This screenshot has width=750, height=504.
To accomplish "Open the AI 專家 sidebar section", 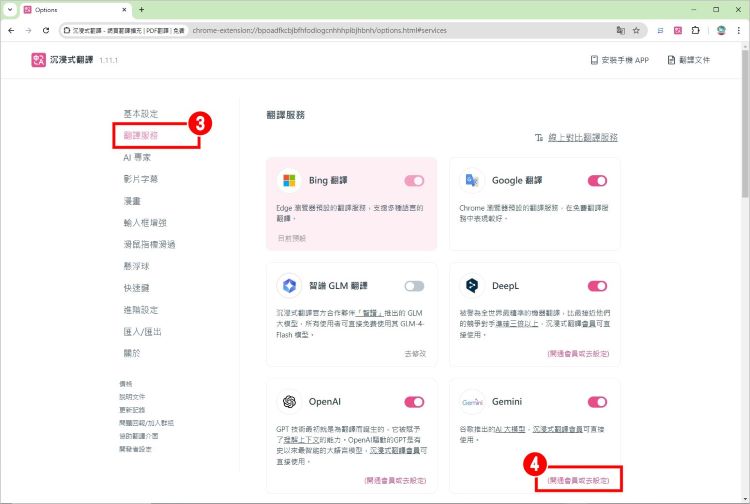I will point(137,157).
